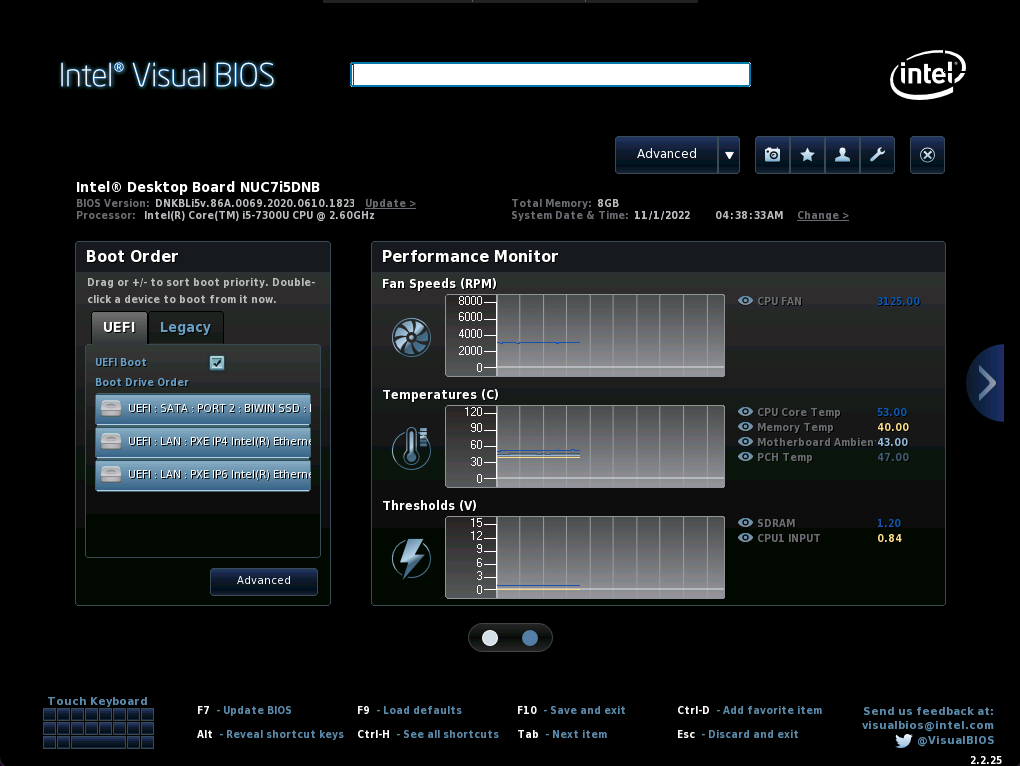Image resolution: width=1020 pixels, height=766 pixels.
Task: Open the Touch Keyboard icon
Action: (98, 728)
